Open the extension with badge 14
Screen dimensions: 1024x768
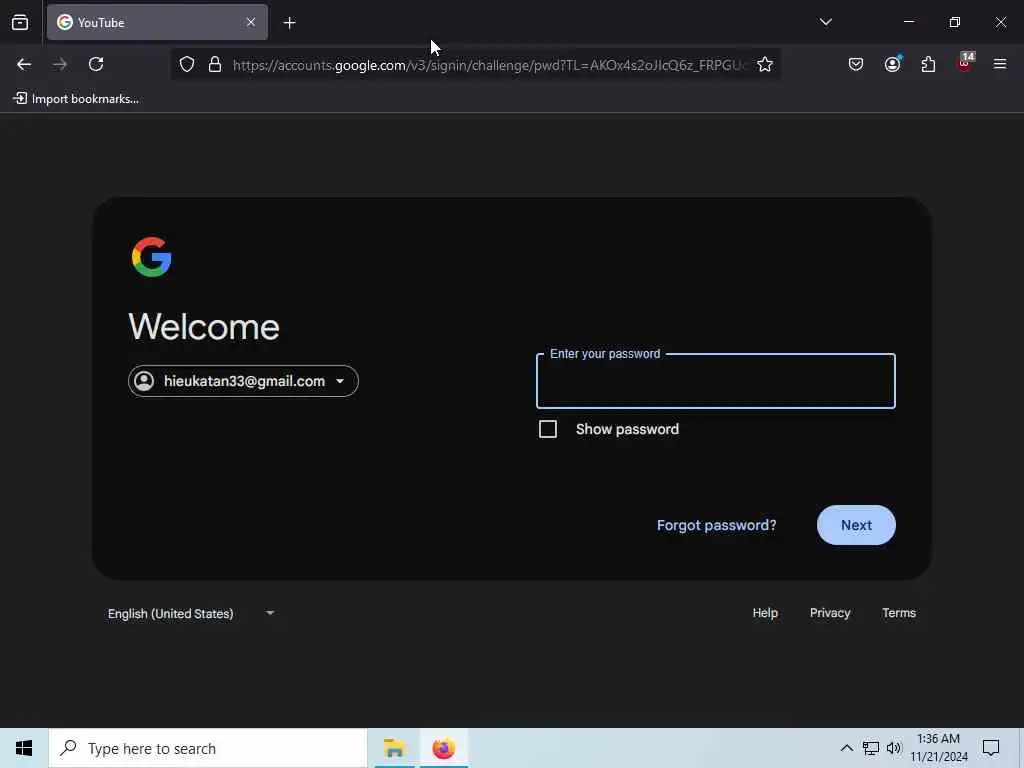[x=965, y=63]
